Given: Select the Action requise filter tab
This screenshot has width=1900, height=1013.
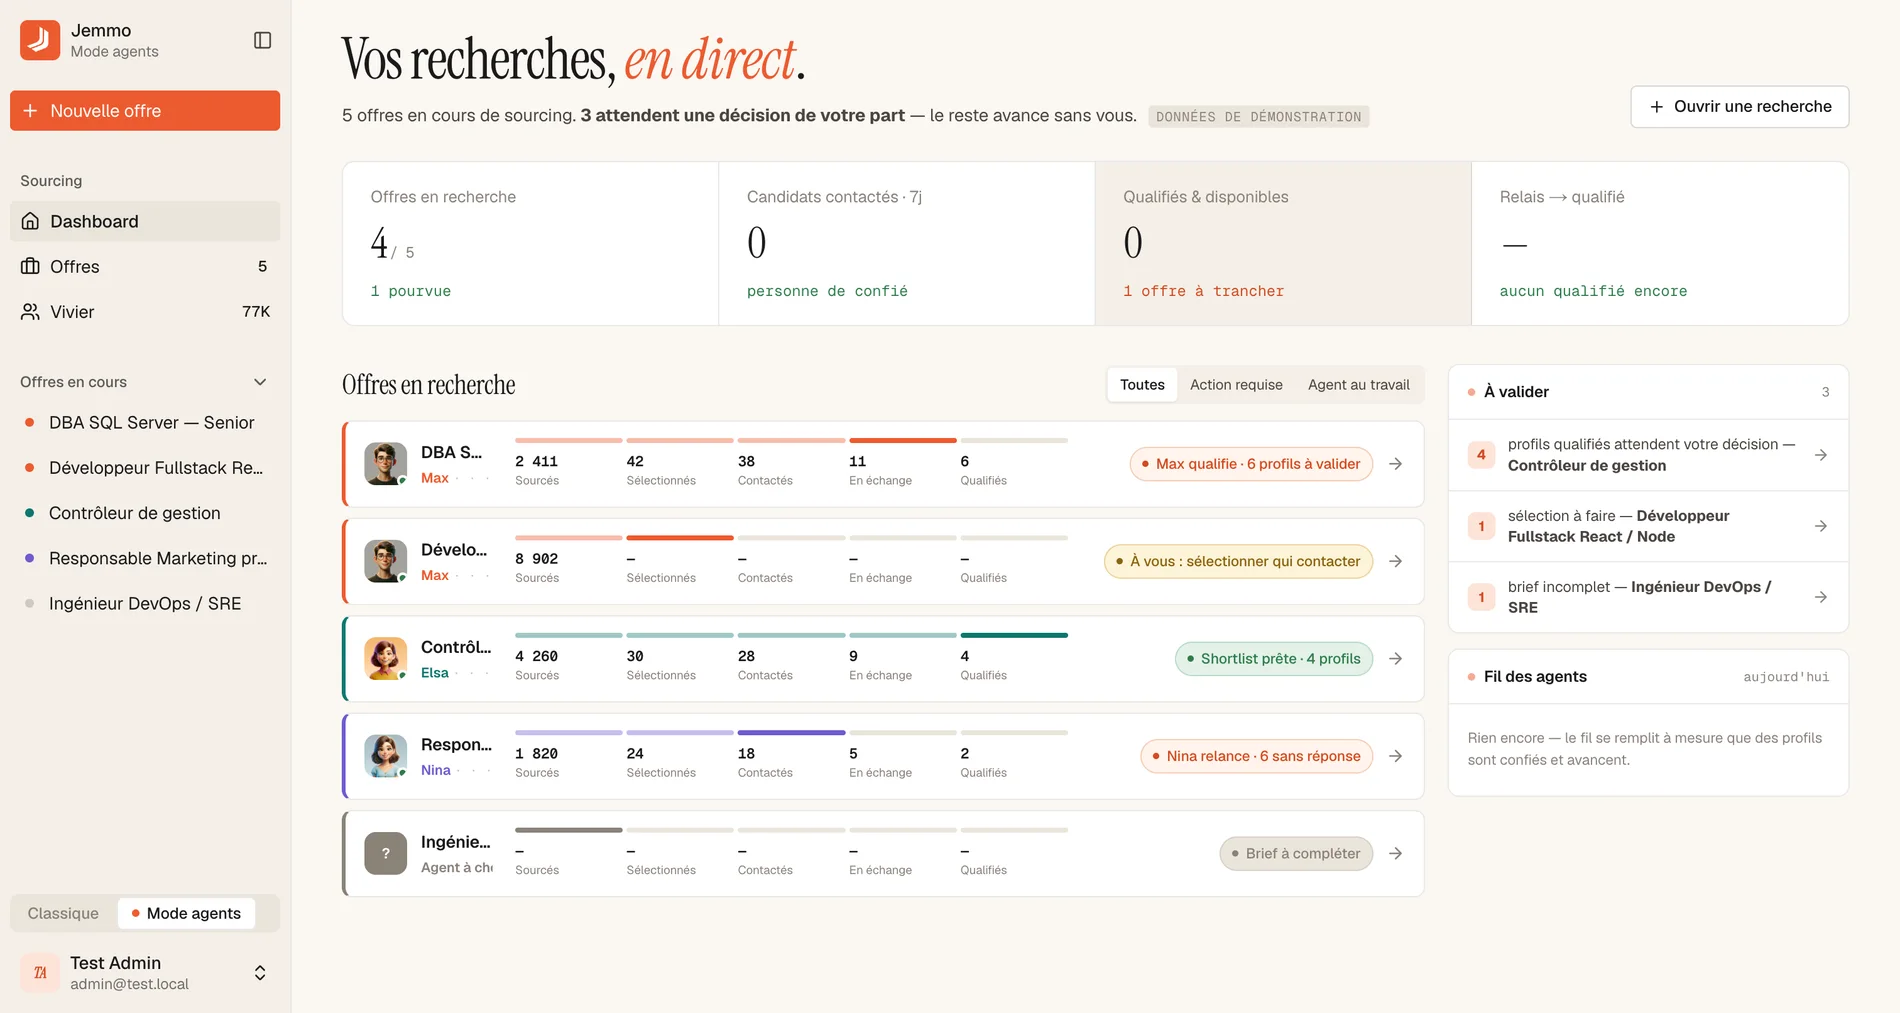Looking at the screenshot, I should pos(1236,385).
